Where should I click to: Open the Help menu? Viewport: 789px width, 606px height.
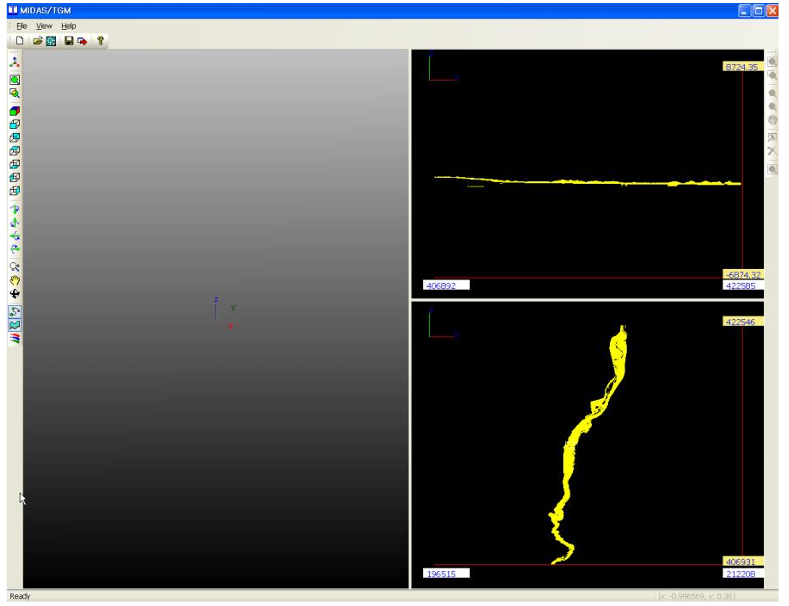point(68,26)
